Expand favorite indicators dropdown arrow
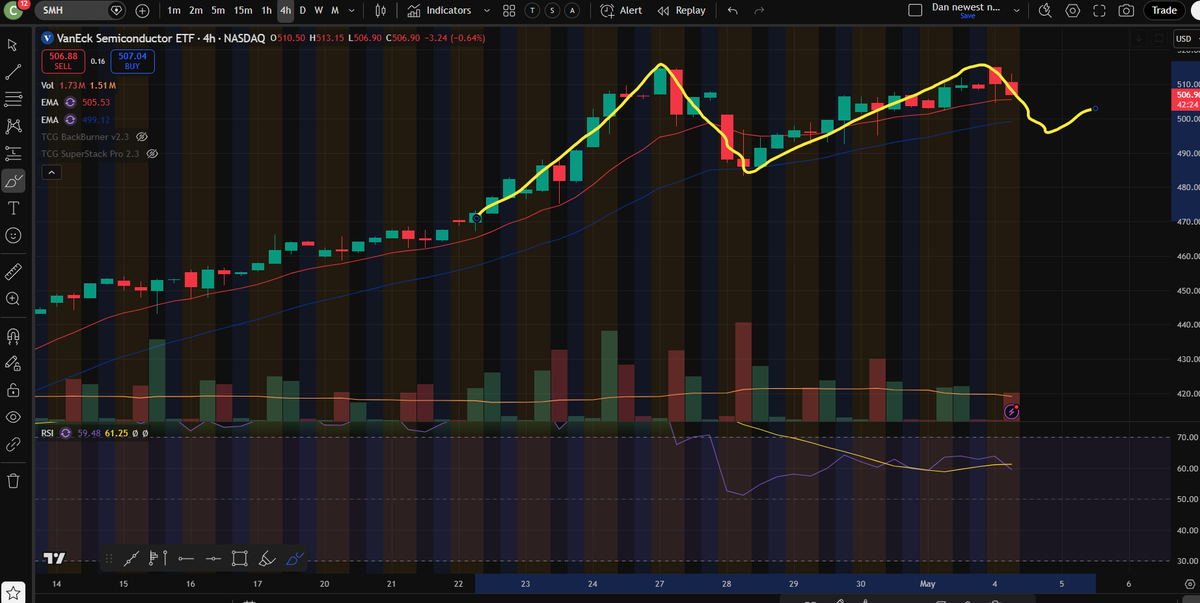The height and width of the screenshot is (603, 1200). (x=486, y=10)
